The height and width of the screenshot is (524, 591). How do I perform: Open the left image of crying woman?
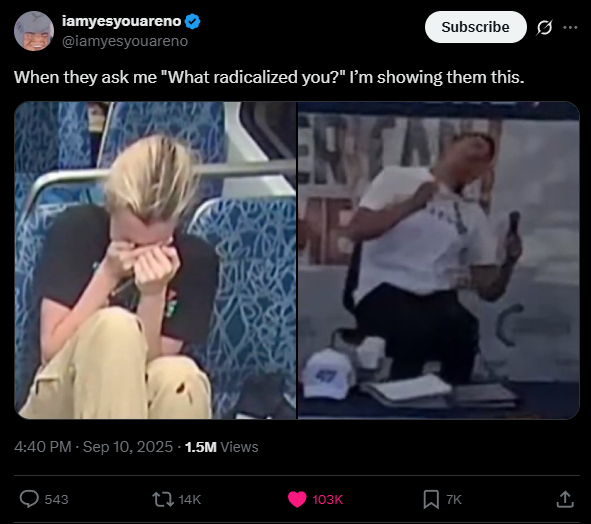(155, 260)
